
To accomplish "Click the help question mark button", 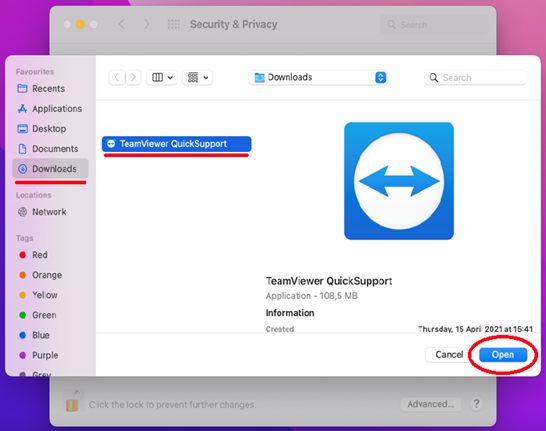I will coord(476,404).
